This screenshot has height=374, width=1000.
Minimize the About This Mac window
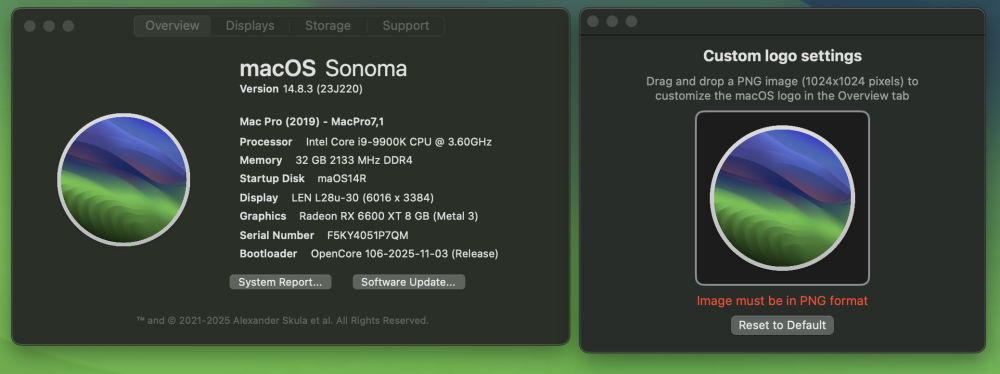tap(49, 26)
